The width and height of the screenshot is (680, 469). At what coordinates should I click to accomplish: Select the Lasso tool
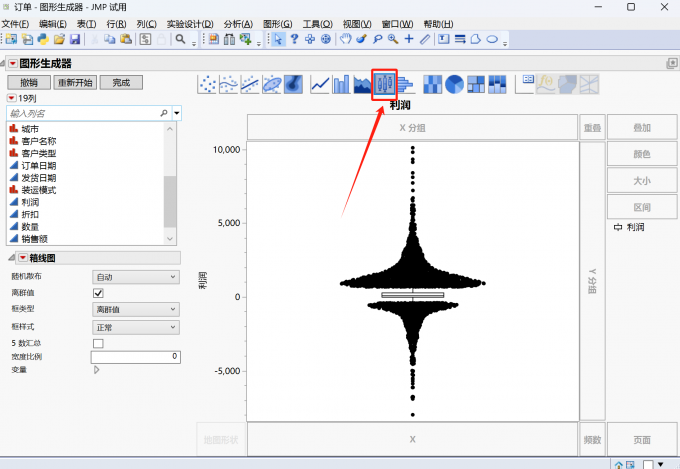point(377,39)
